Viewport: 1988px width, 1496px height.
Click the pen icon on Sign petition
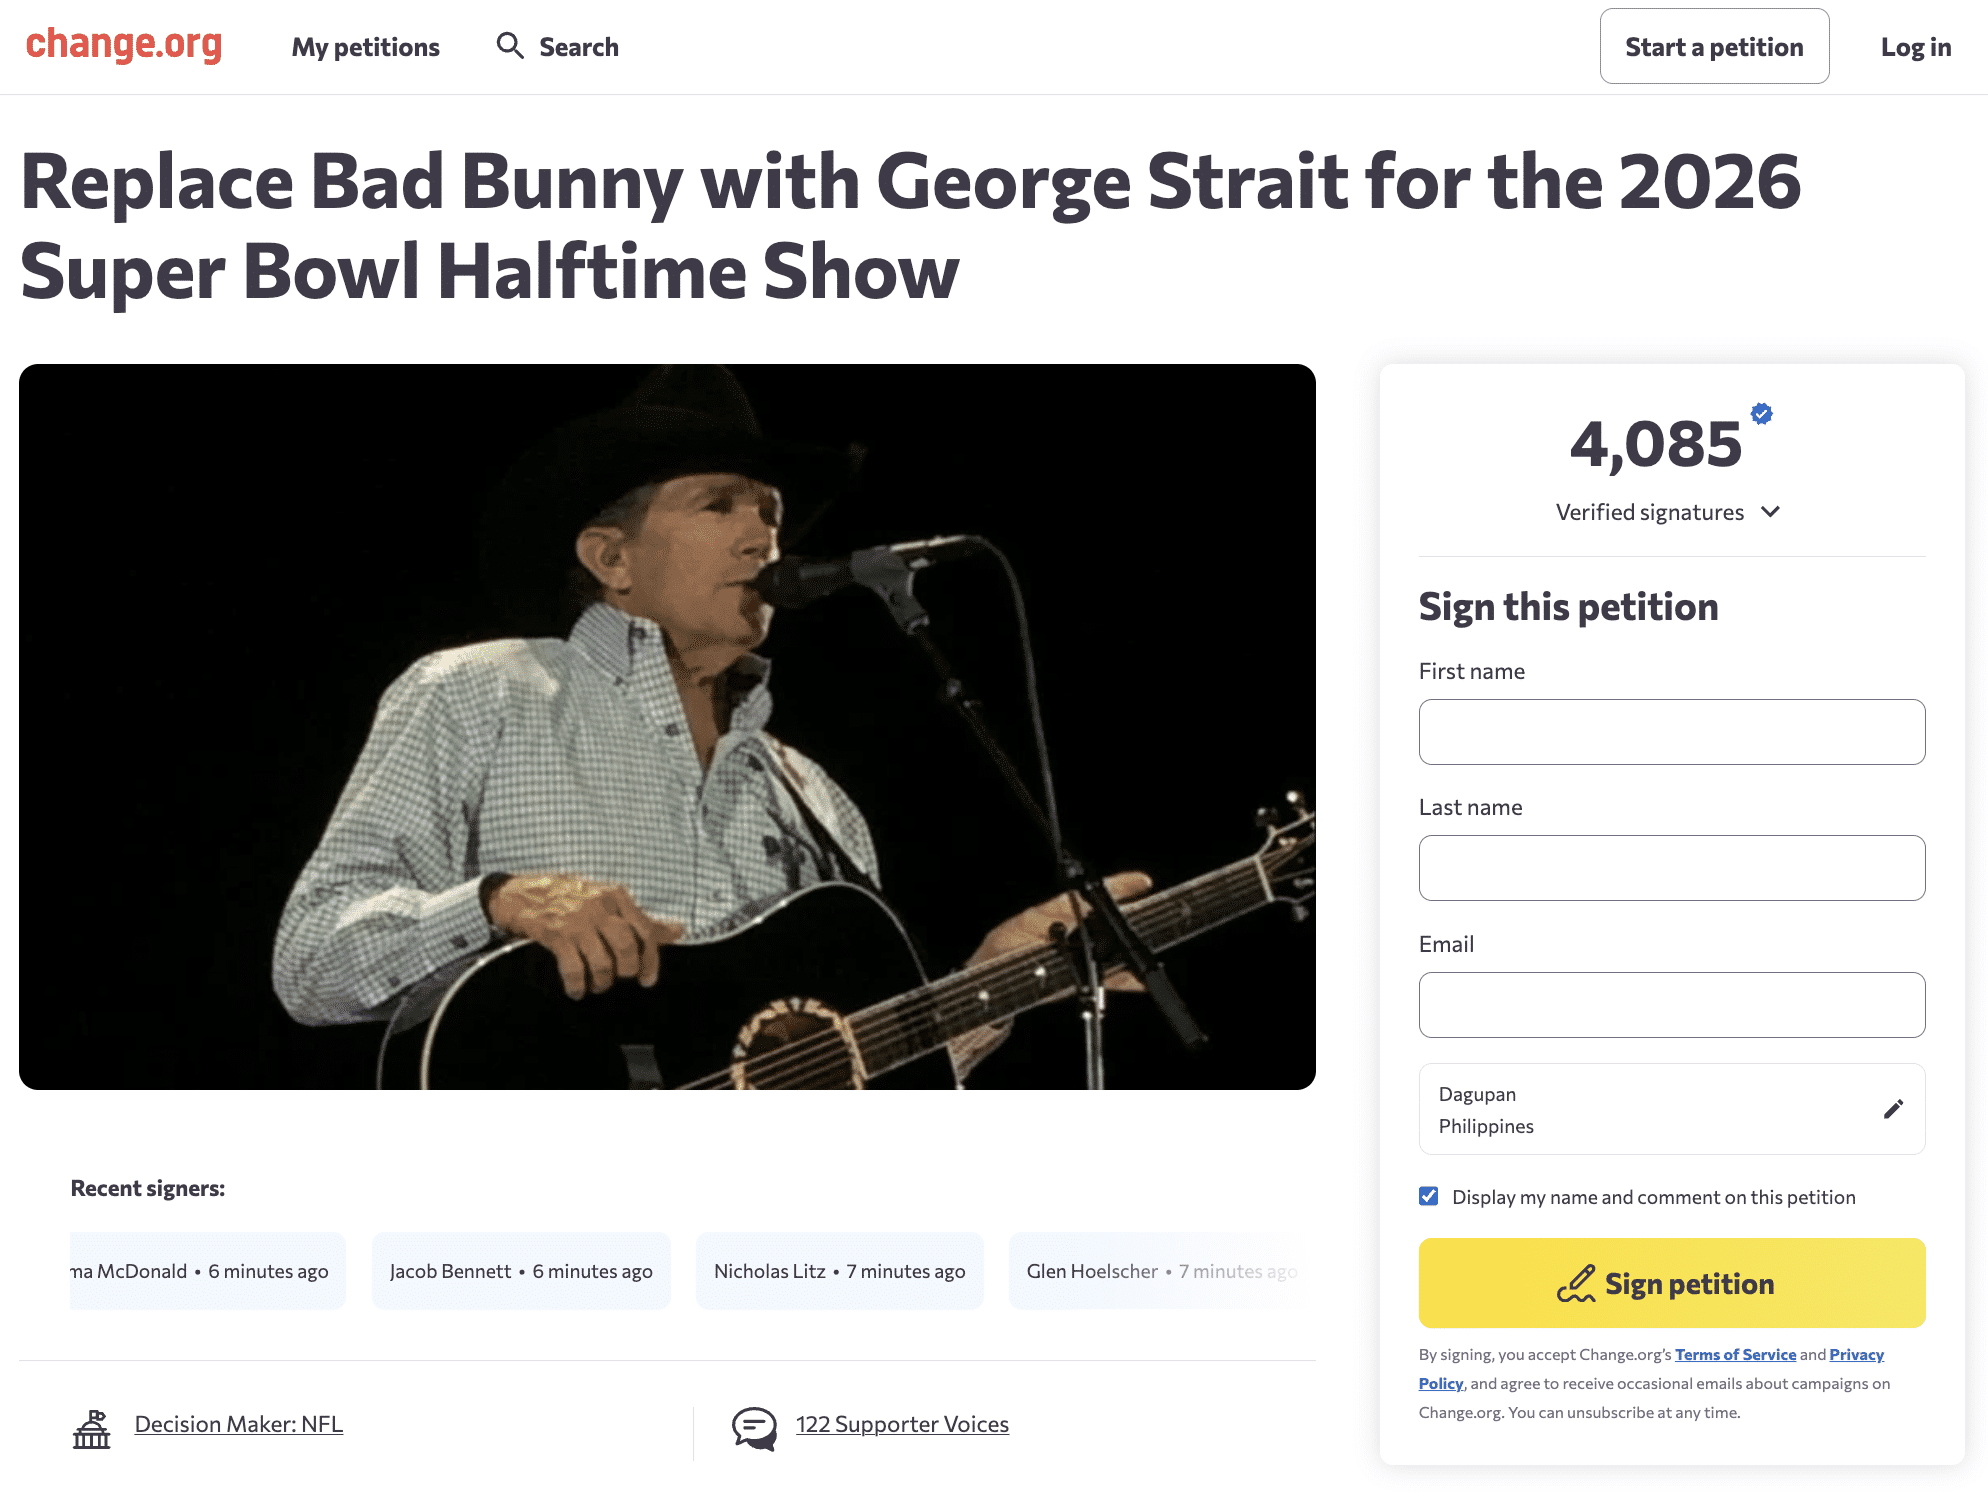coord(1576,1284)
